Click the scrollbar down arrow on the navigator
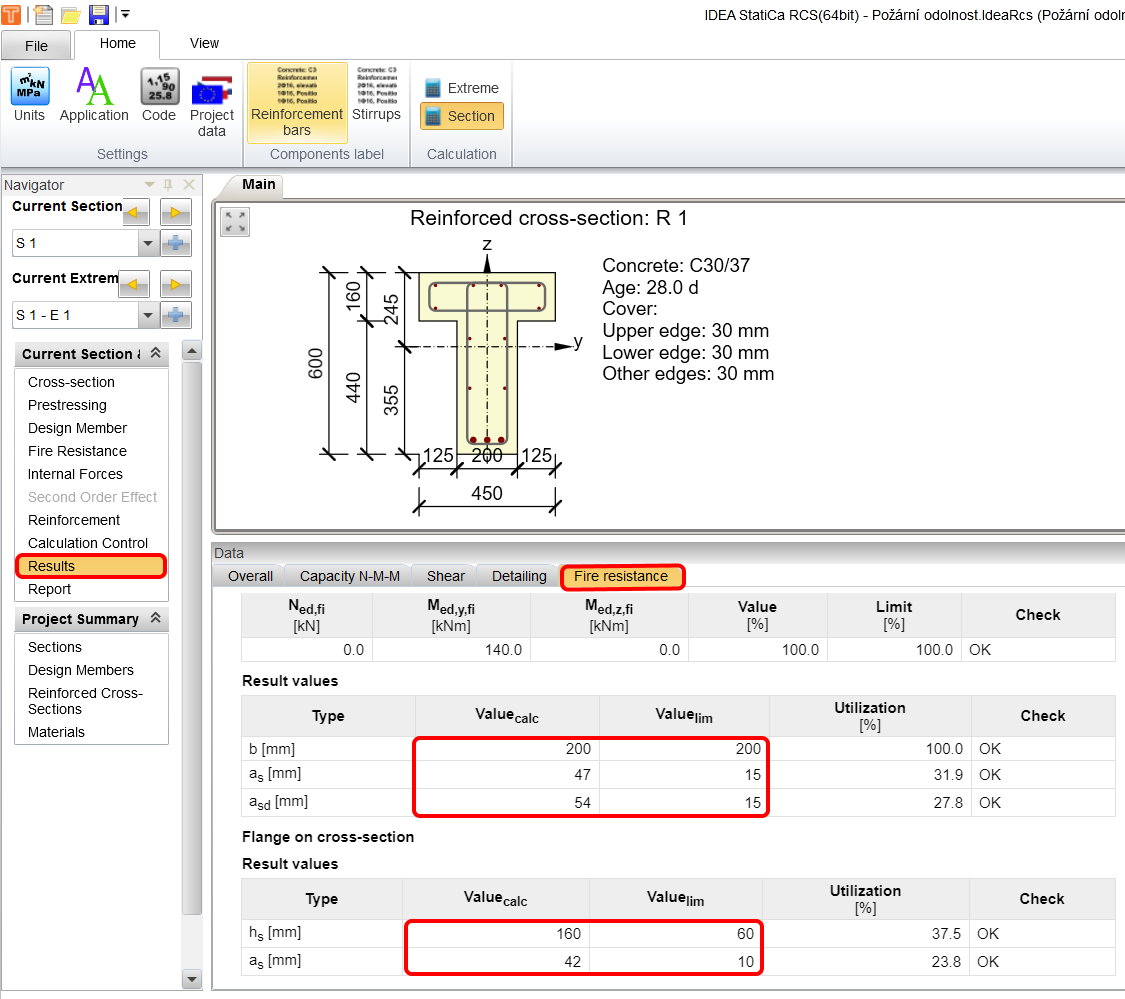Screen dimensions: 1125x999 point(191,981)
